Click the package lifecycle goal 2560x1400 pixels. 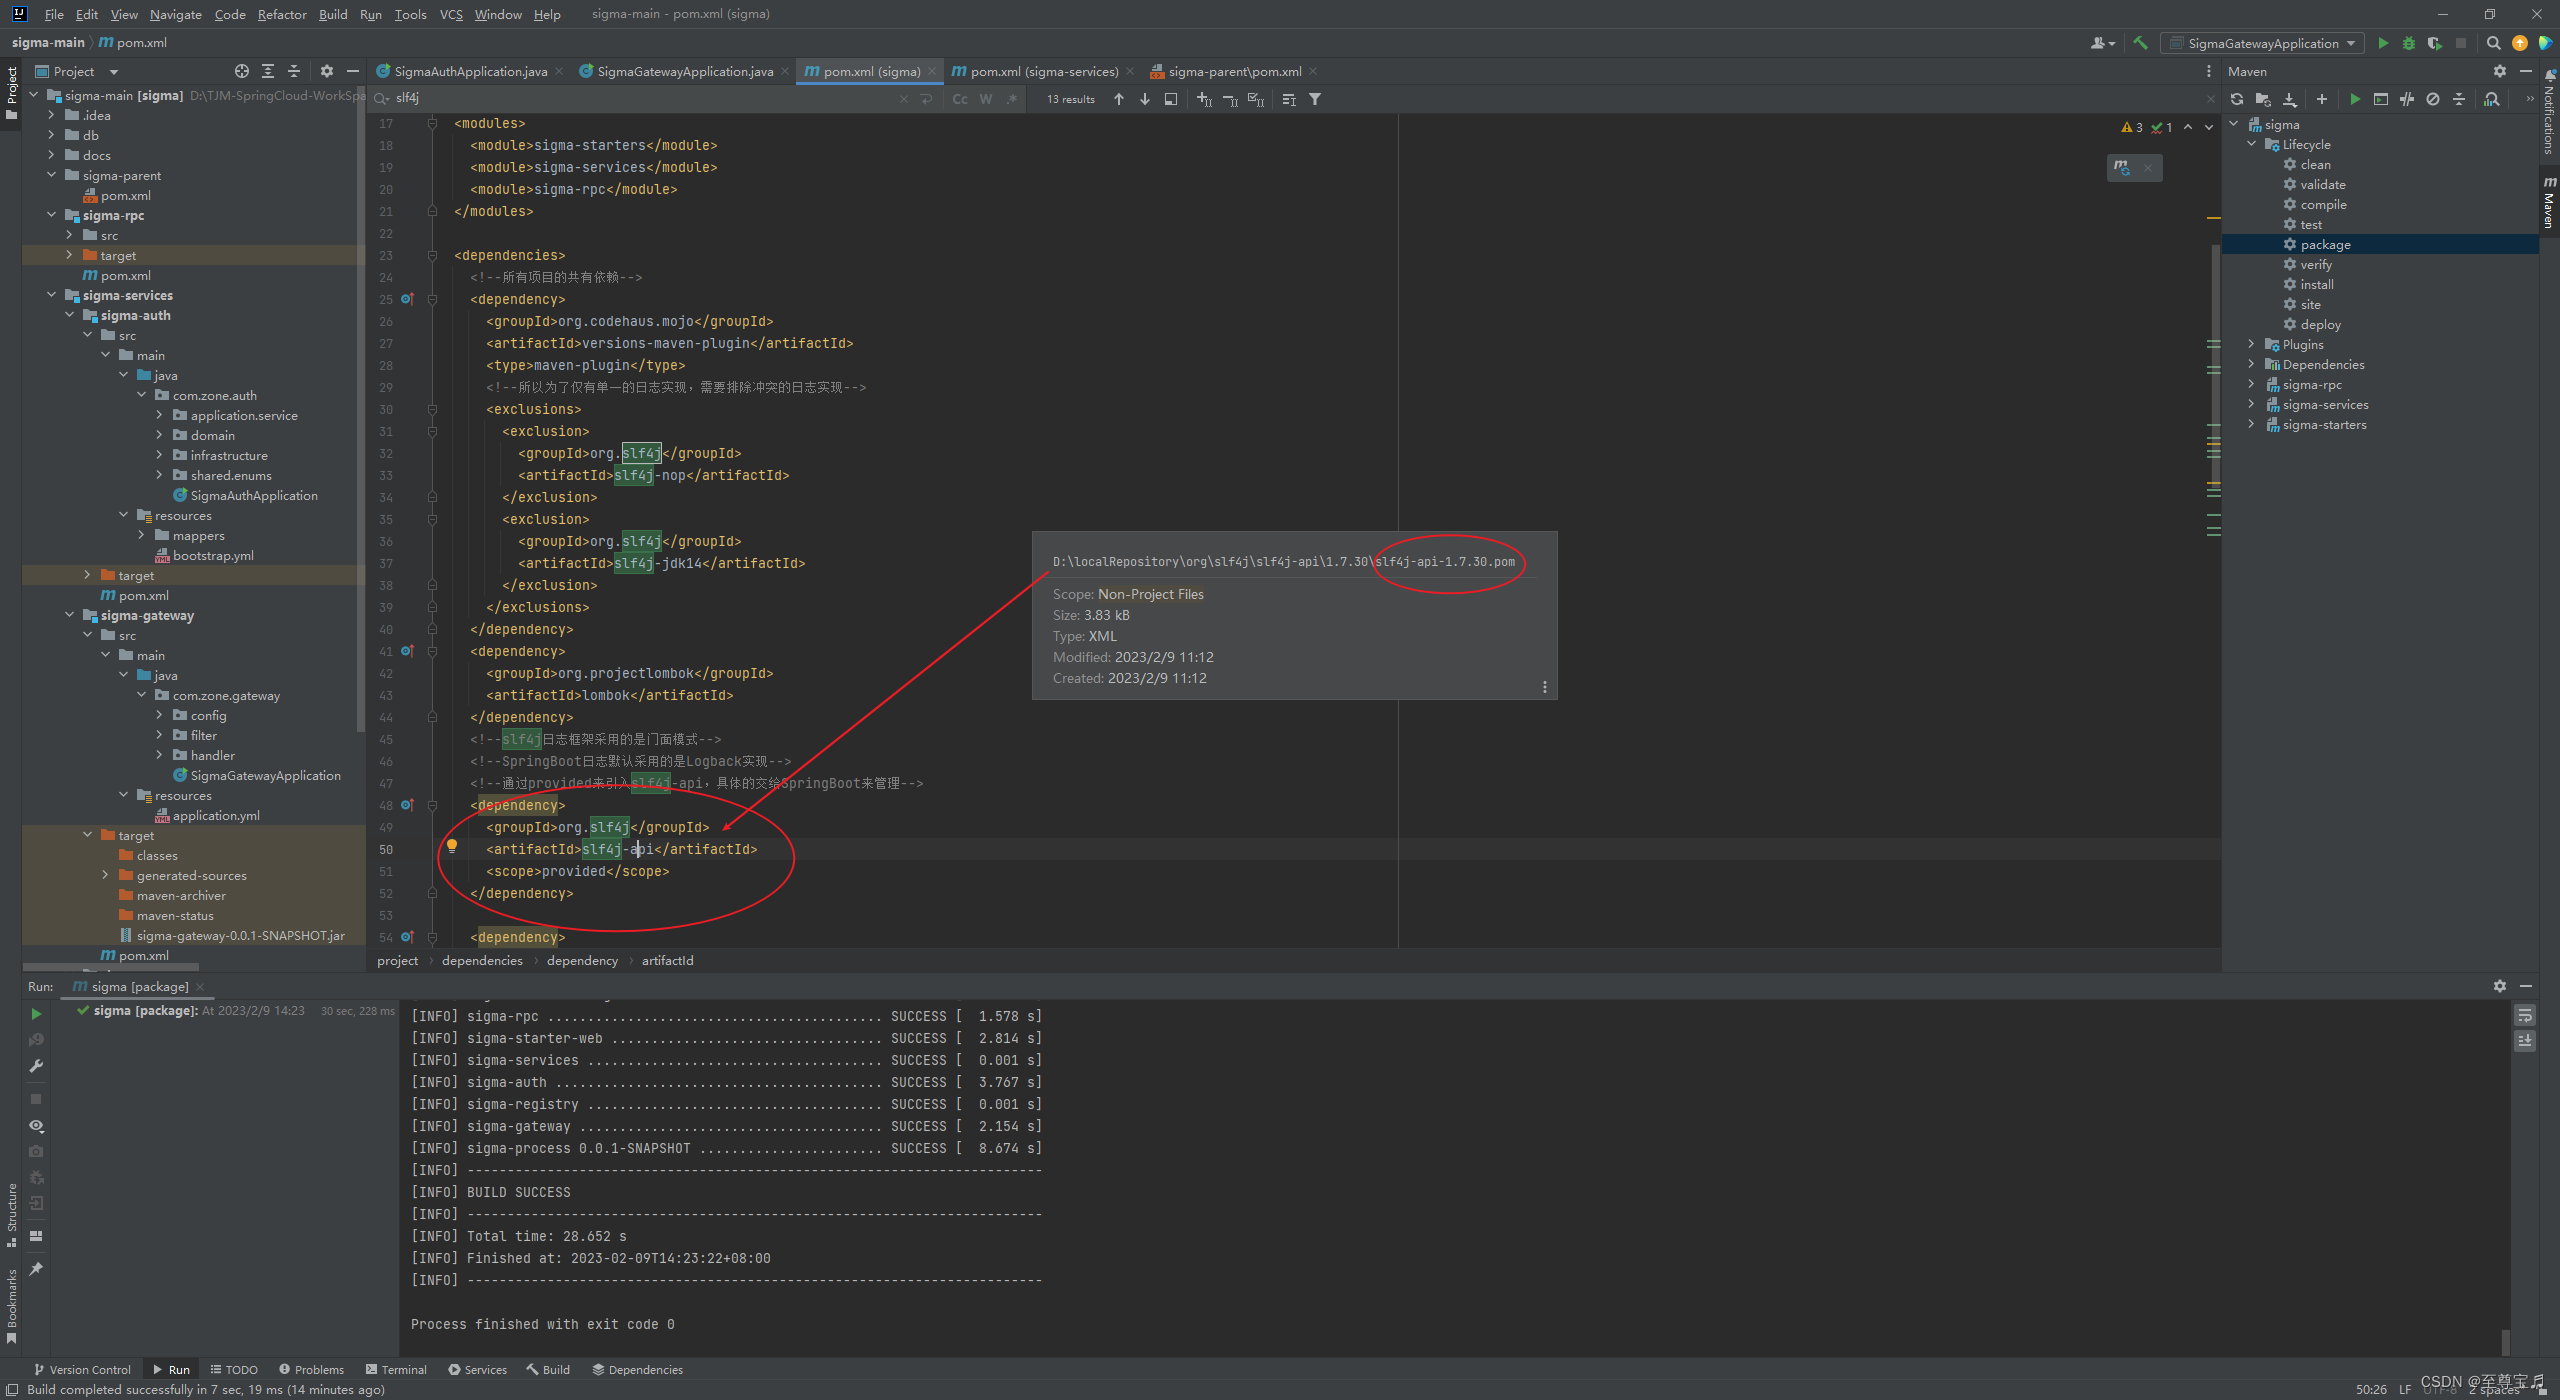pyautogui.click(x=2327, y=244)
